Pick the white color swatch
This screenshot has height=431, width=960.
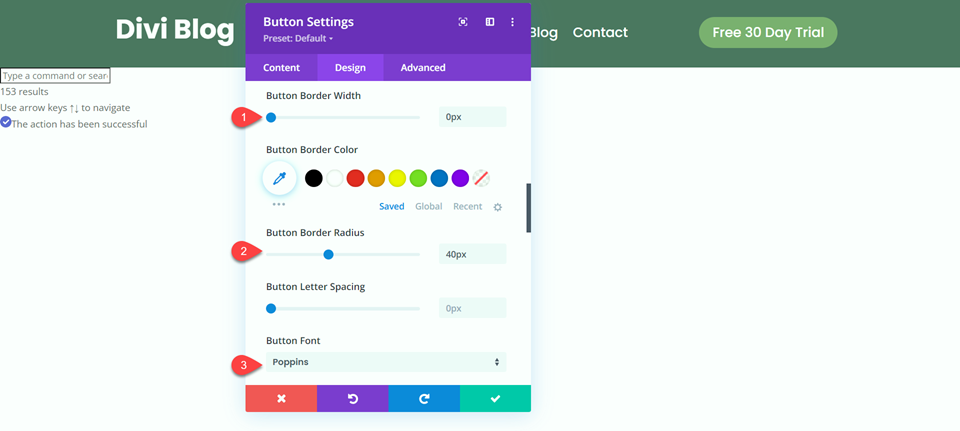[x=334, y=178]
